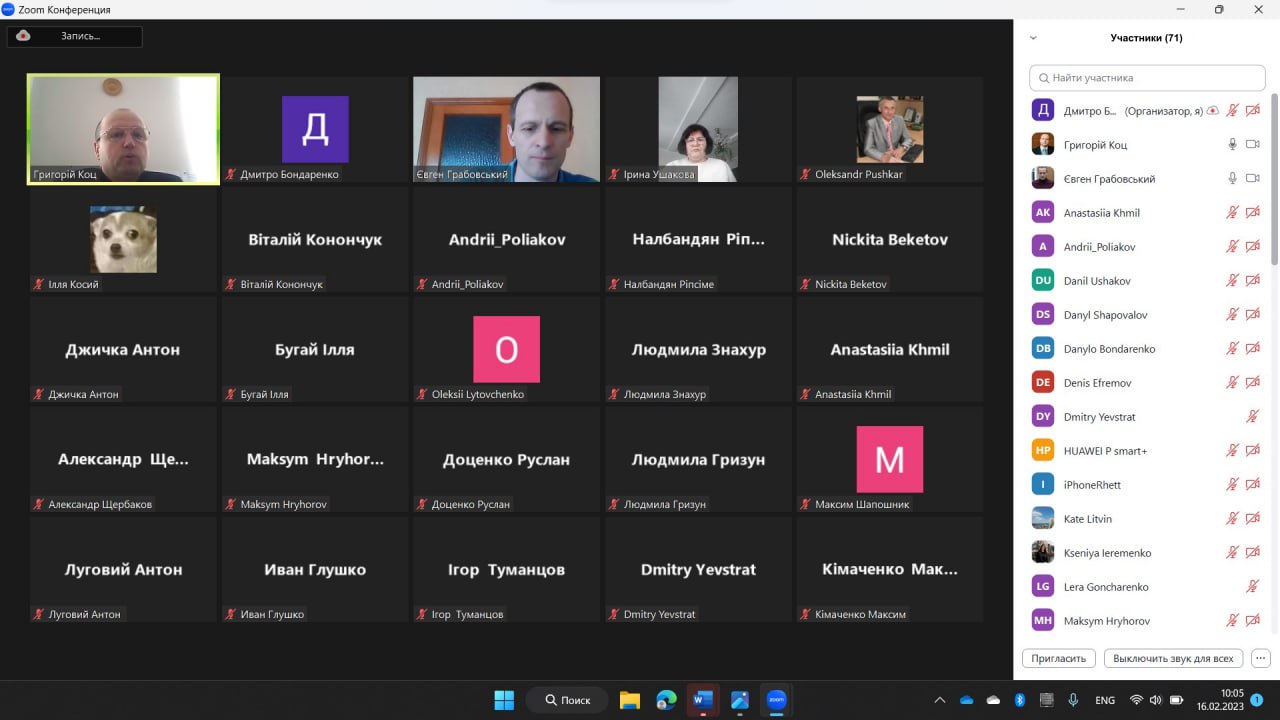
Task: Click disabled camera icon for Denis Efremov row
Action: click(1252, 383)
